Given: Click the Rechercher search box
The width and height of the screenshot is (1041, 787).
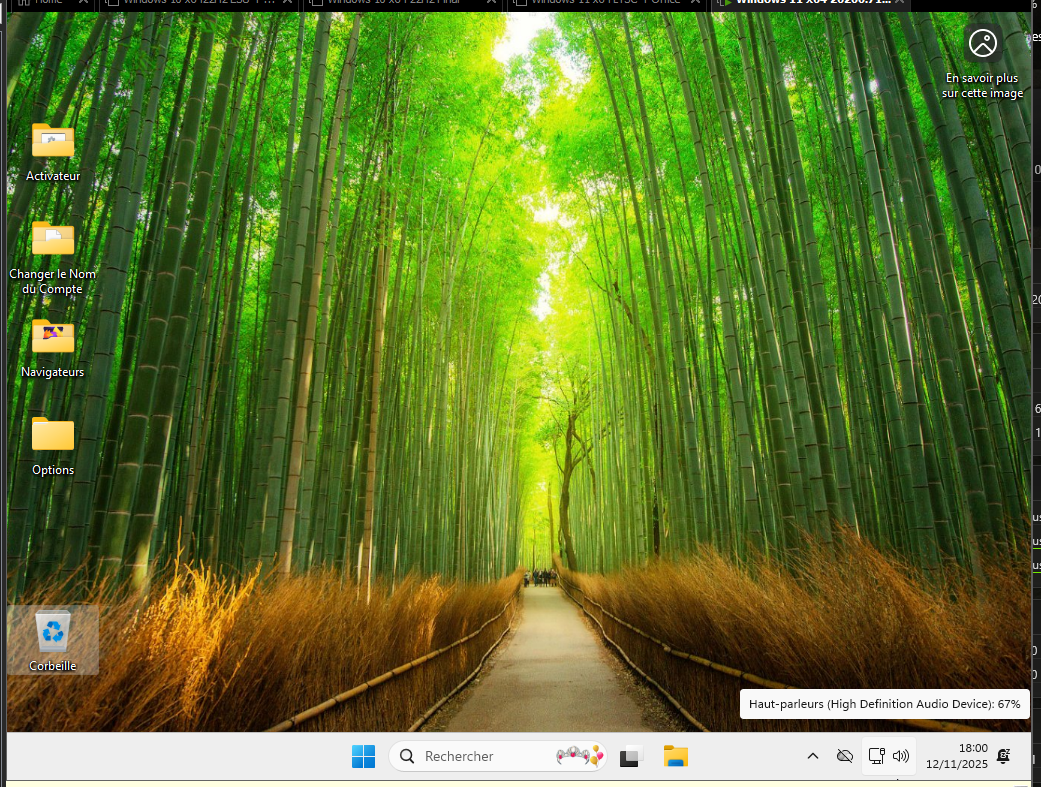Looking at the screenshot, I should tap(498, 756).
